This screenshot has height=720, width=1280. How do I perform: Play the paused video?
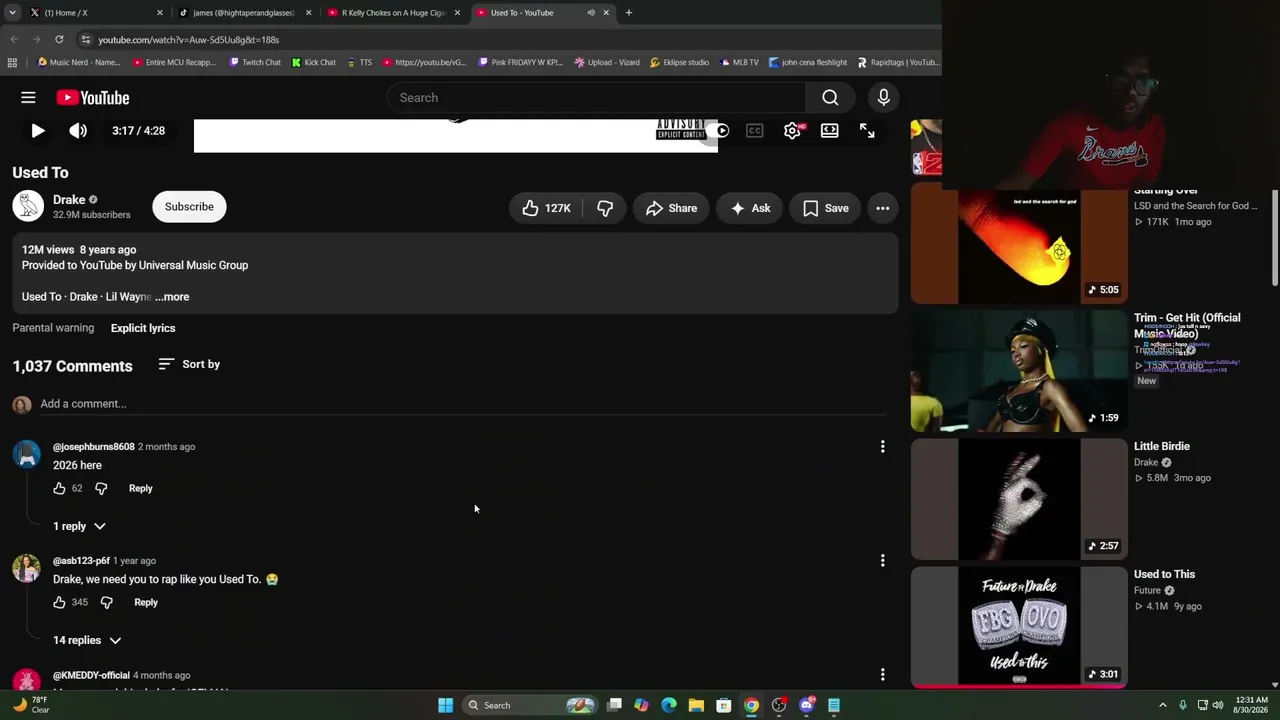[x=37, y=130]
